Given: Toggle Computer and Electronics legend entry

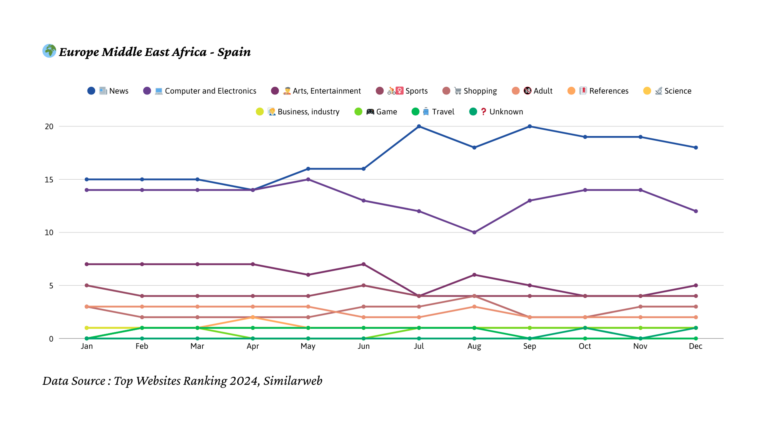Looking at the screenshot, I should 210,91.
